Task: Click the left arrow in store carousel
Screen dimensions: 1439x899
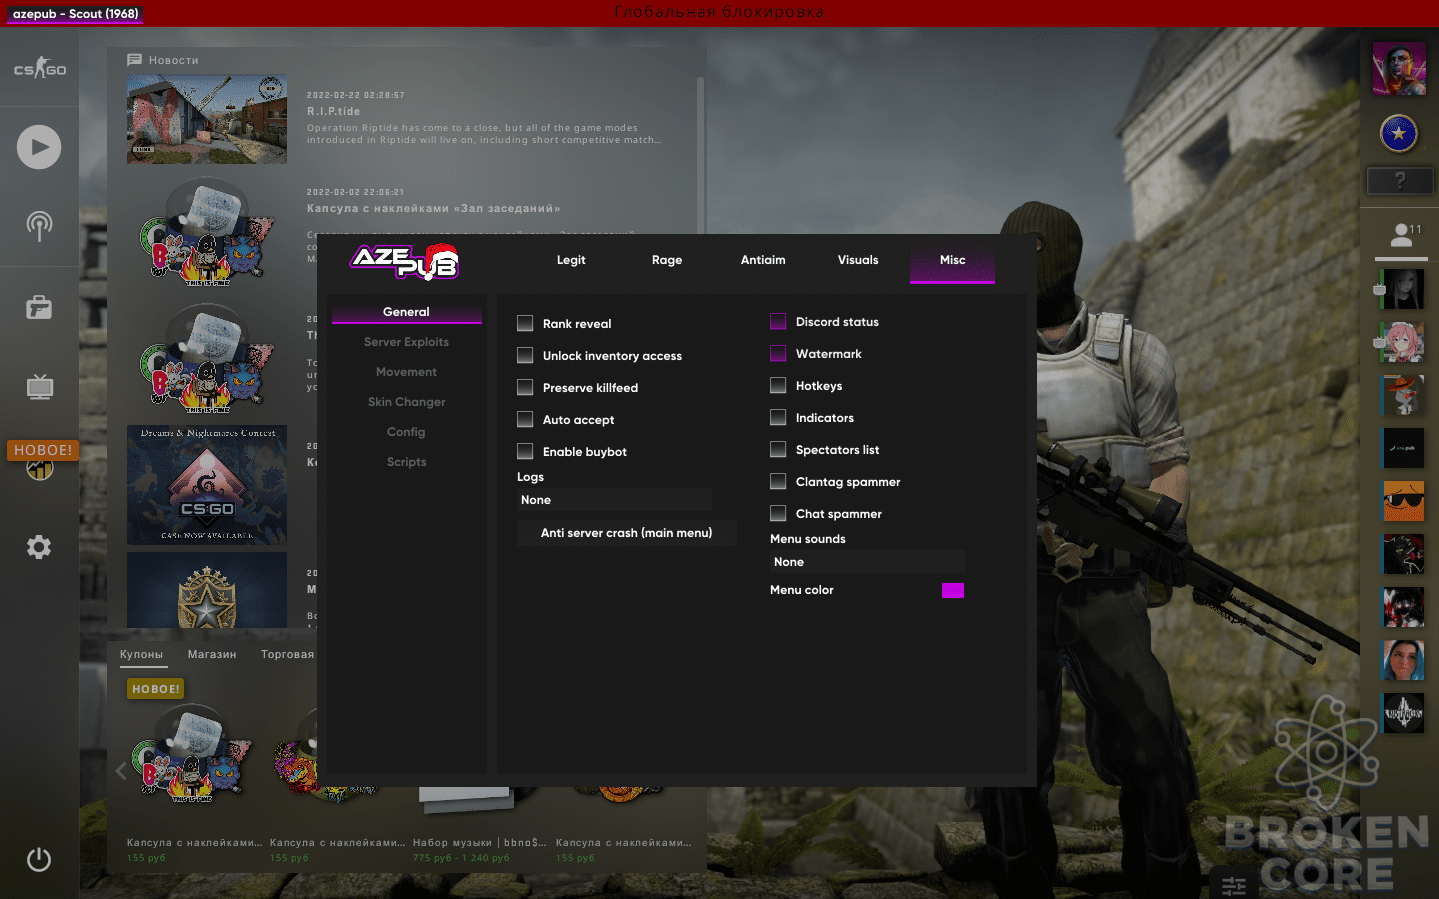Action: (x=120, y=770)
